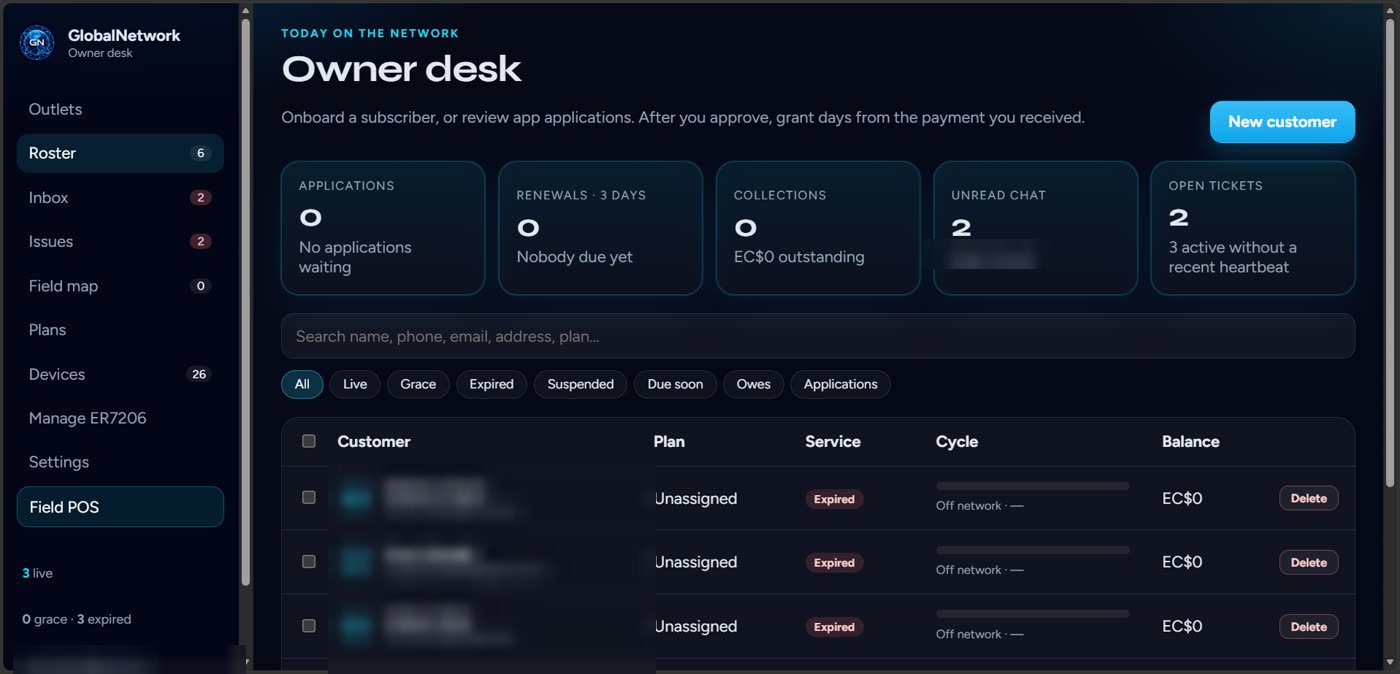Select the Applications filter chip
Screen dimensions: 1400x674
[840, 384]
